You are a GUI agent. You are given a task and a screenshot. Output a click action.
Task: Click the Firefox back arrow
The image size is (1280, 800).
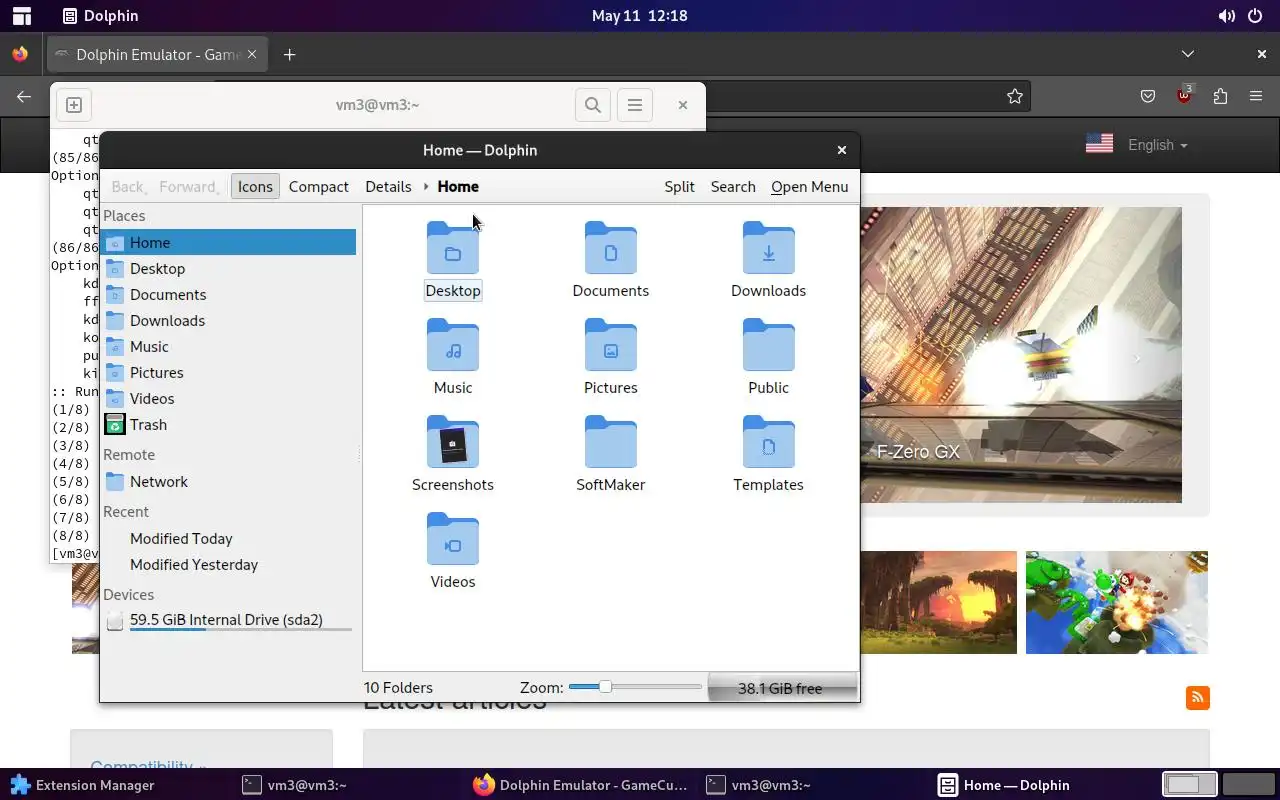pos(24,96)
